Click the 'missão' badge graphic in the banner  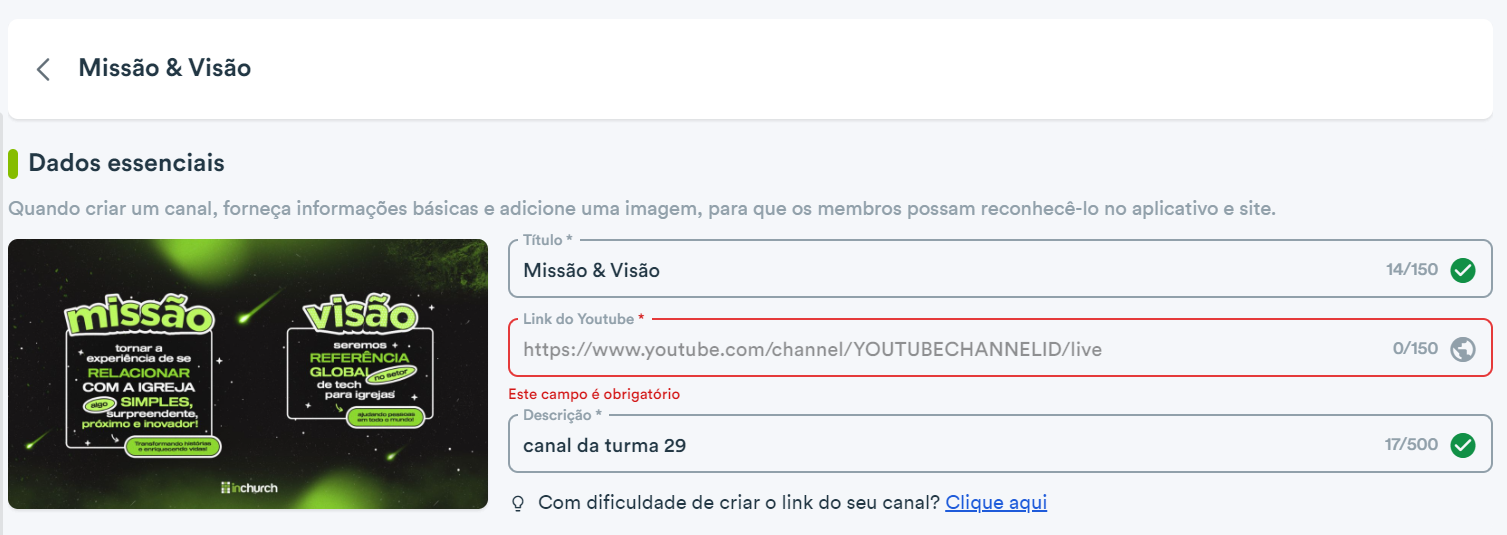coord(139,317)
